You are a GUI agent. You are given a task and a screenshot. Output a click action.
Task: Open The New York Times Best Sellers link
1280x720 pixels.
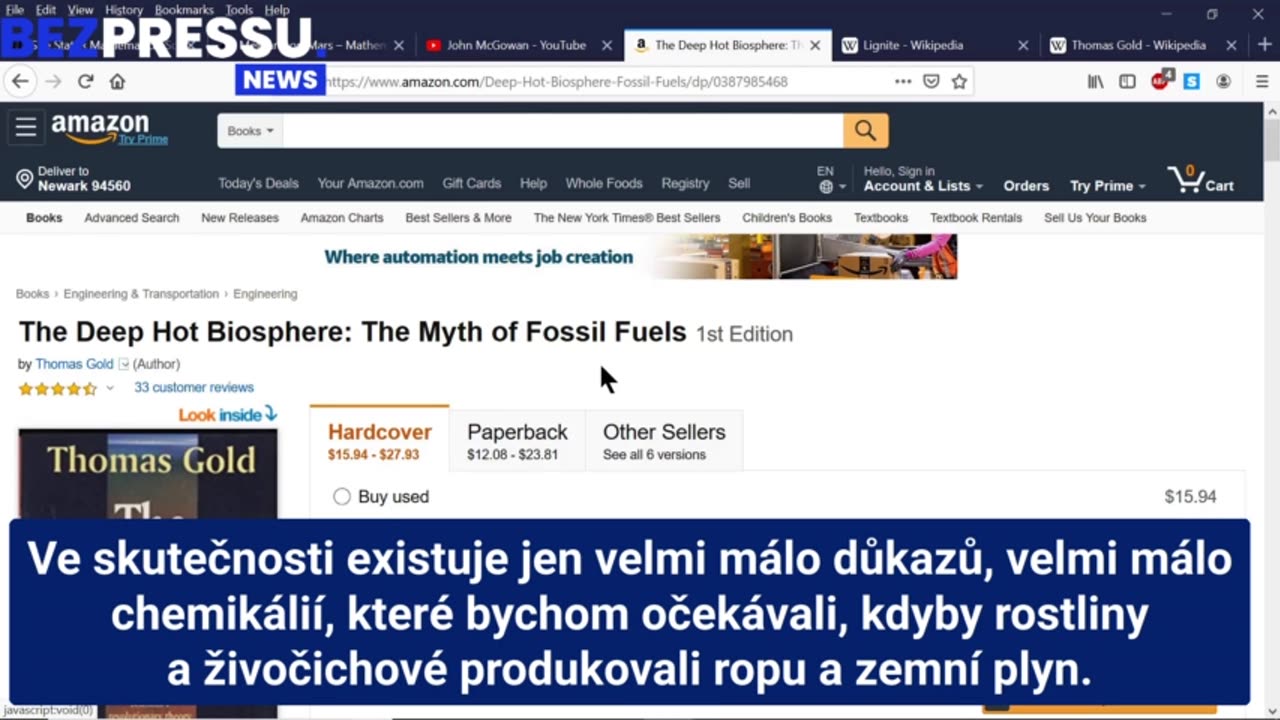pos(627,218)
